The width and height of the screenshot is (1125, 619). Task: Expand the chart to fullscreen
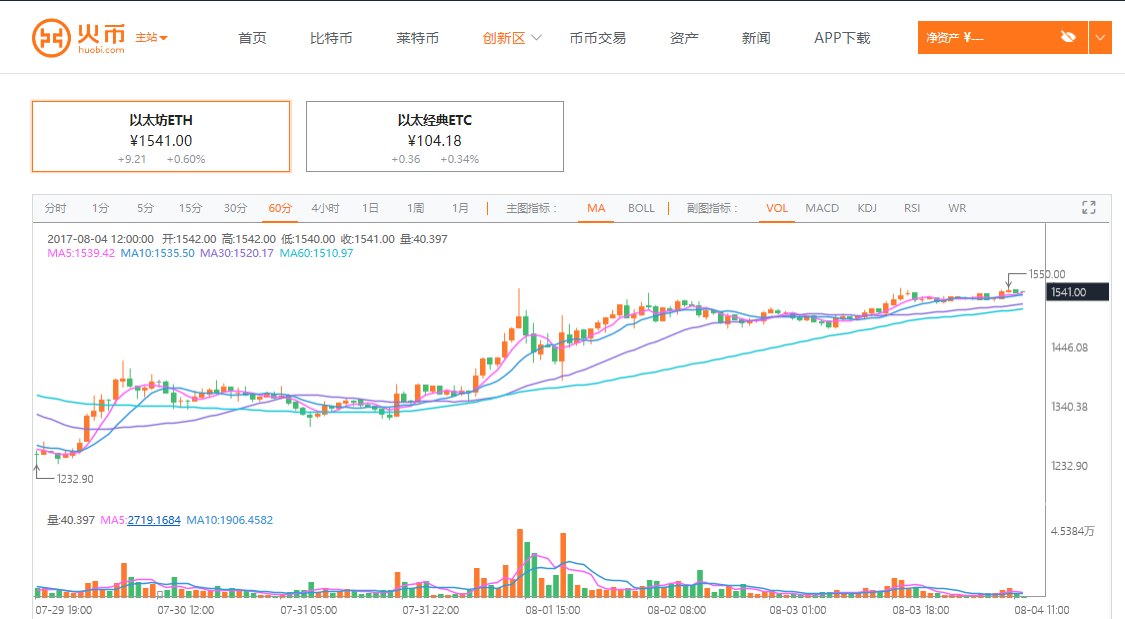click(1089, 208)
